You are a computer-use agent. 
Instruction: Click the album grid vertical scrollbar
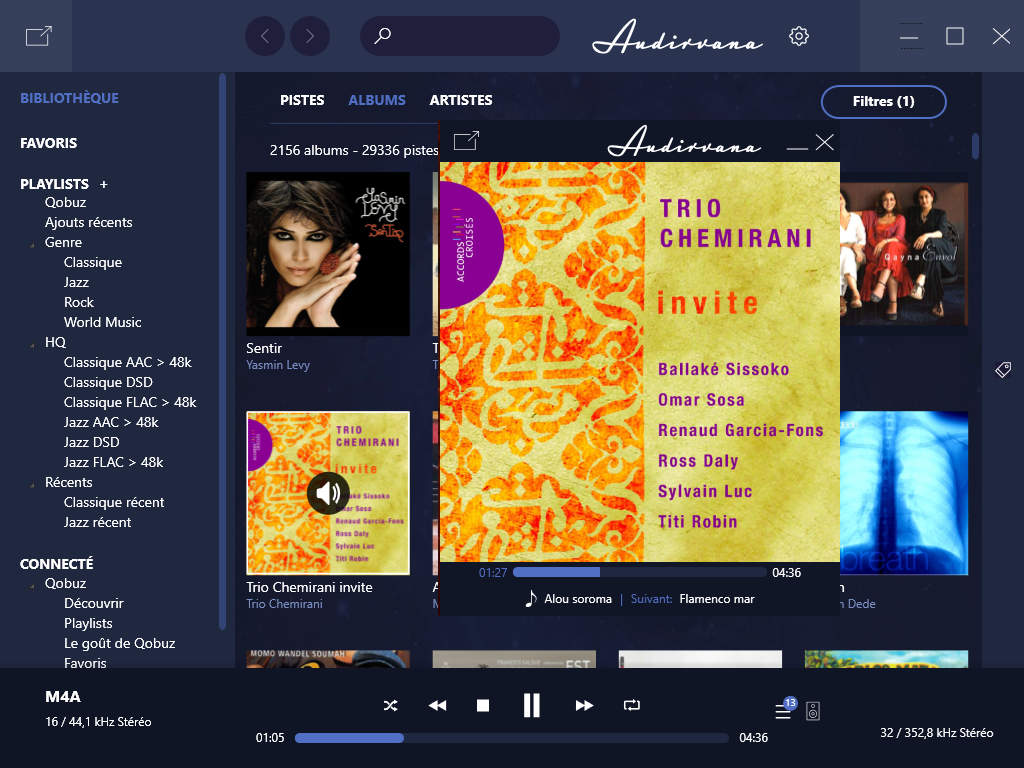975,146
